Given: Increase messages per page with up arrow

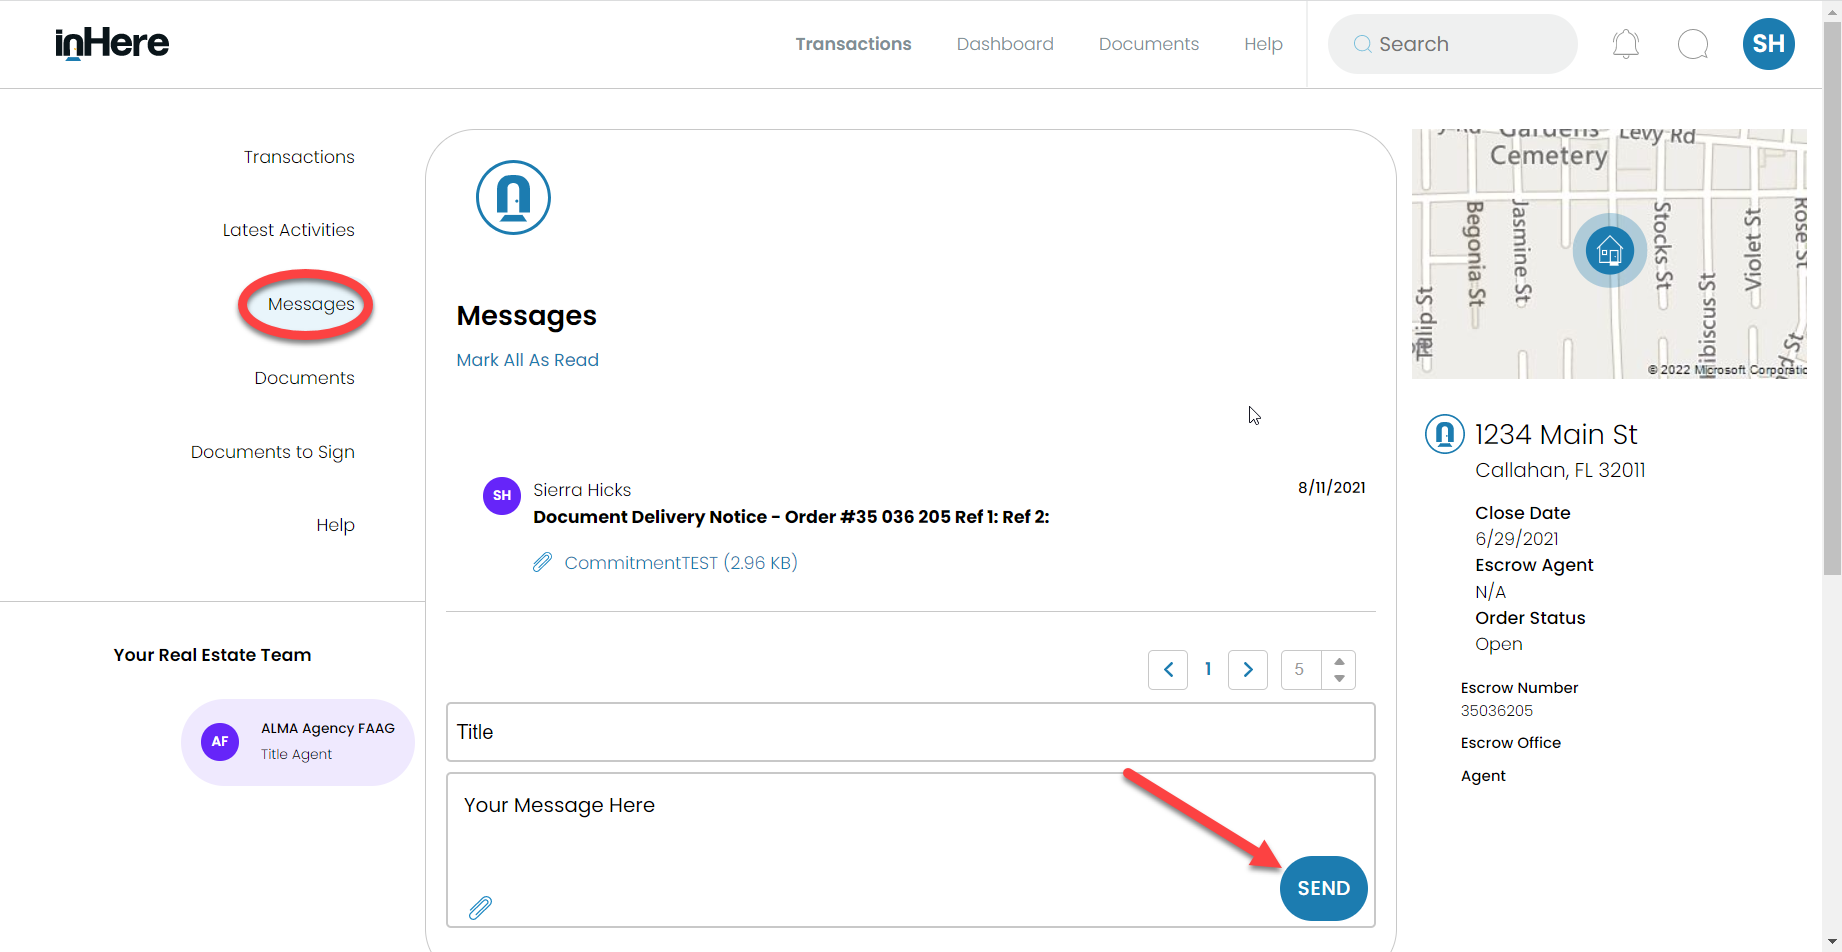Looking at the screenshot, I should pos(1339,661).
